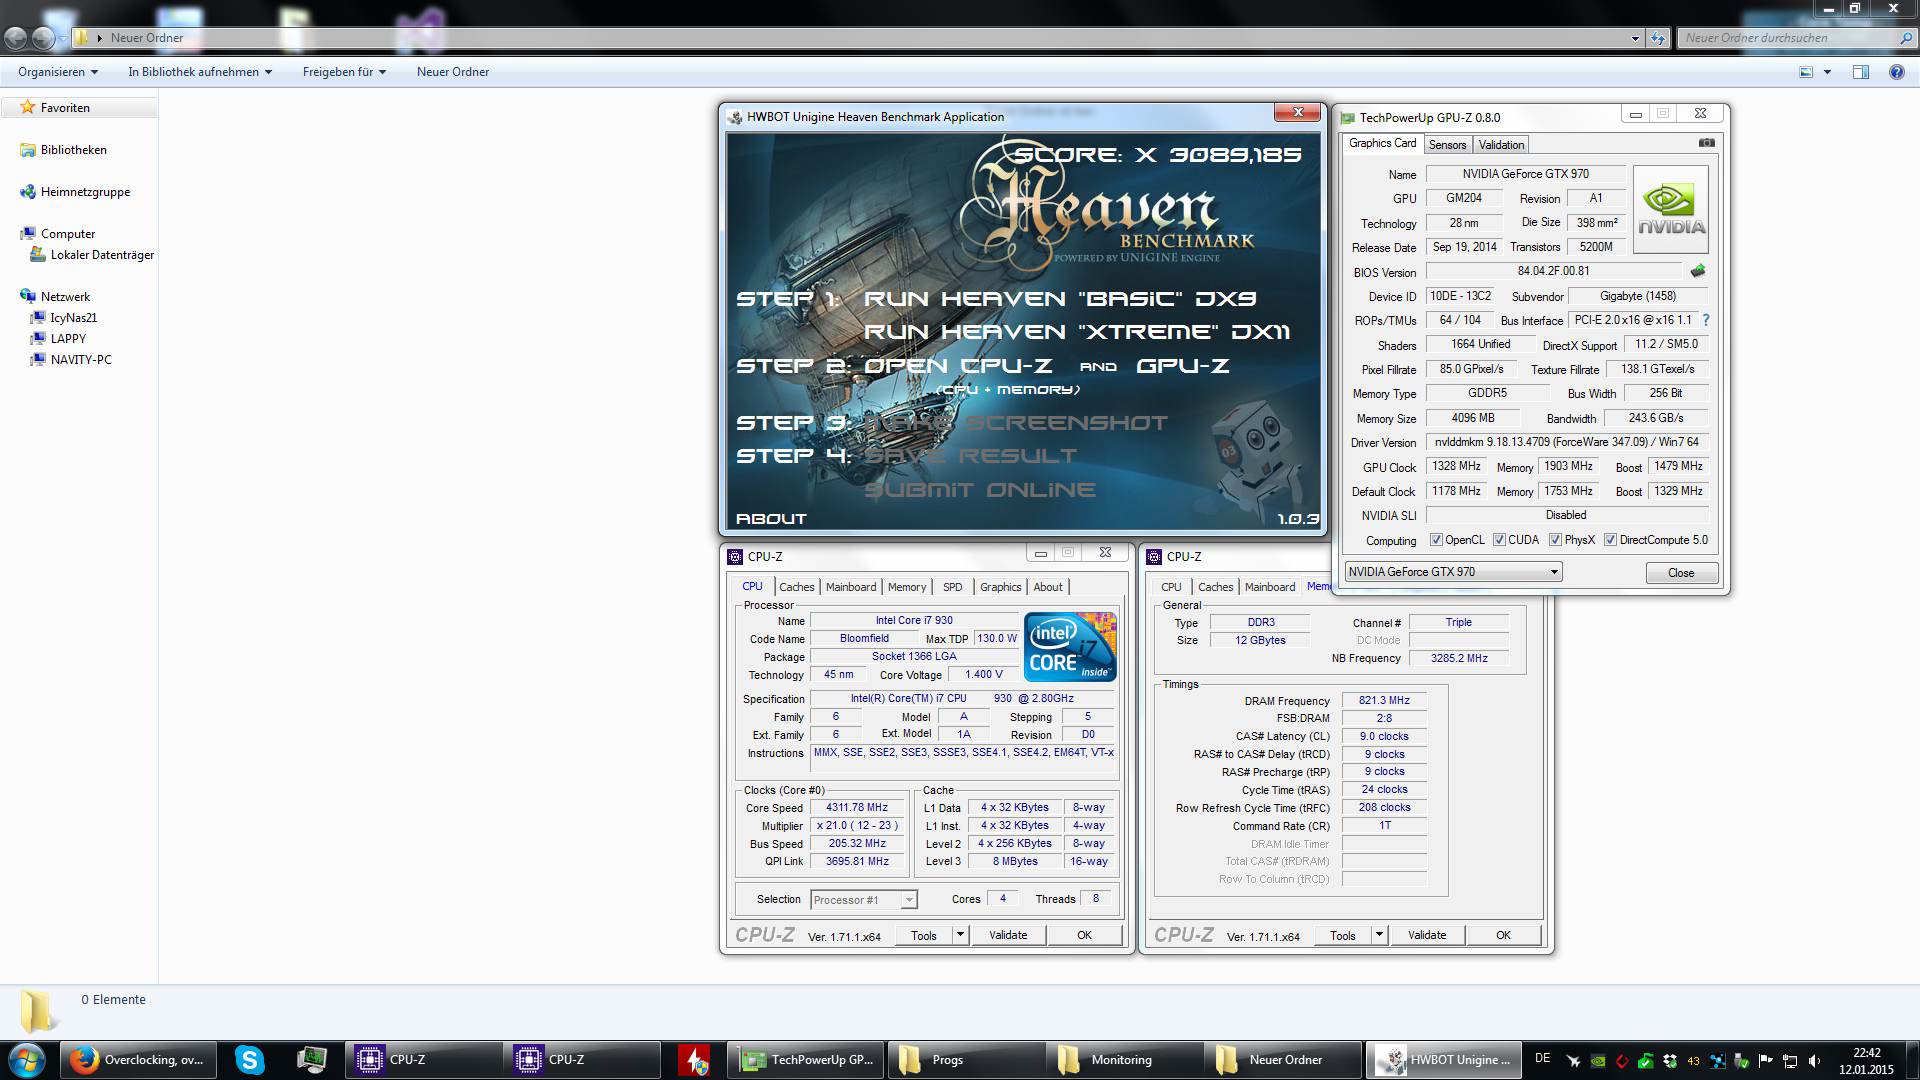Open TechPowerUp GPU-Z taskbar button
Image resolution: width=1920 pixels, height=1080 pixels.
(807, 1059)
